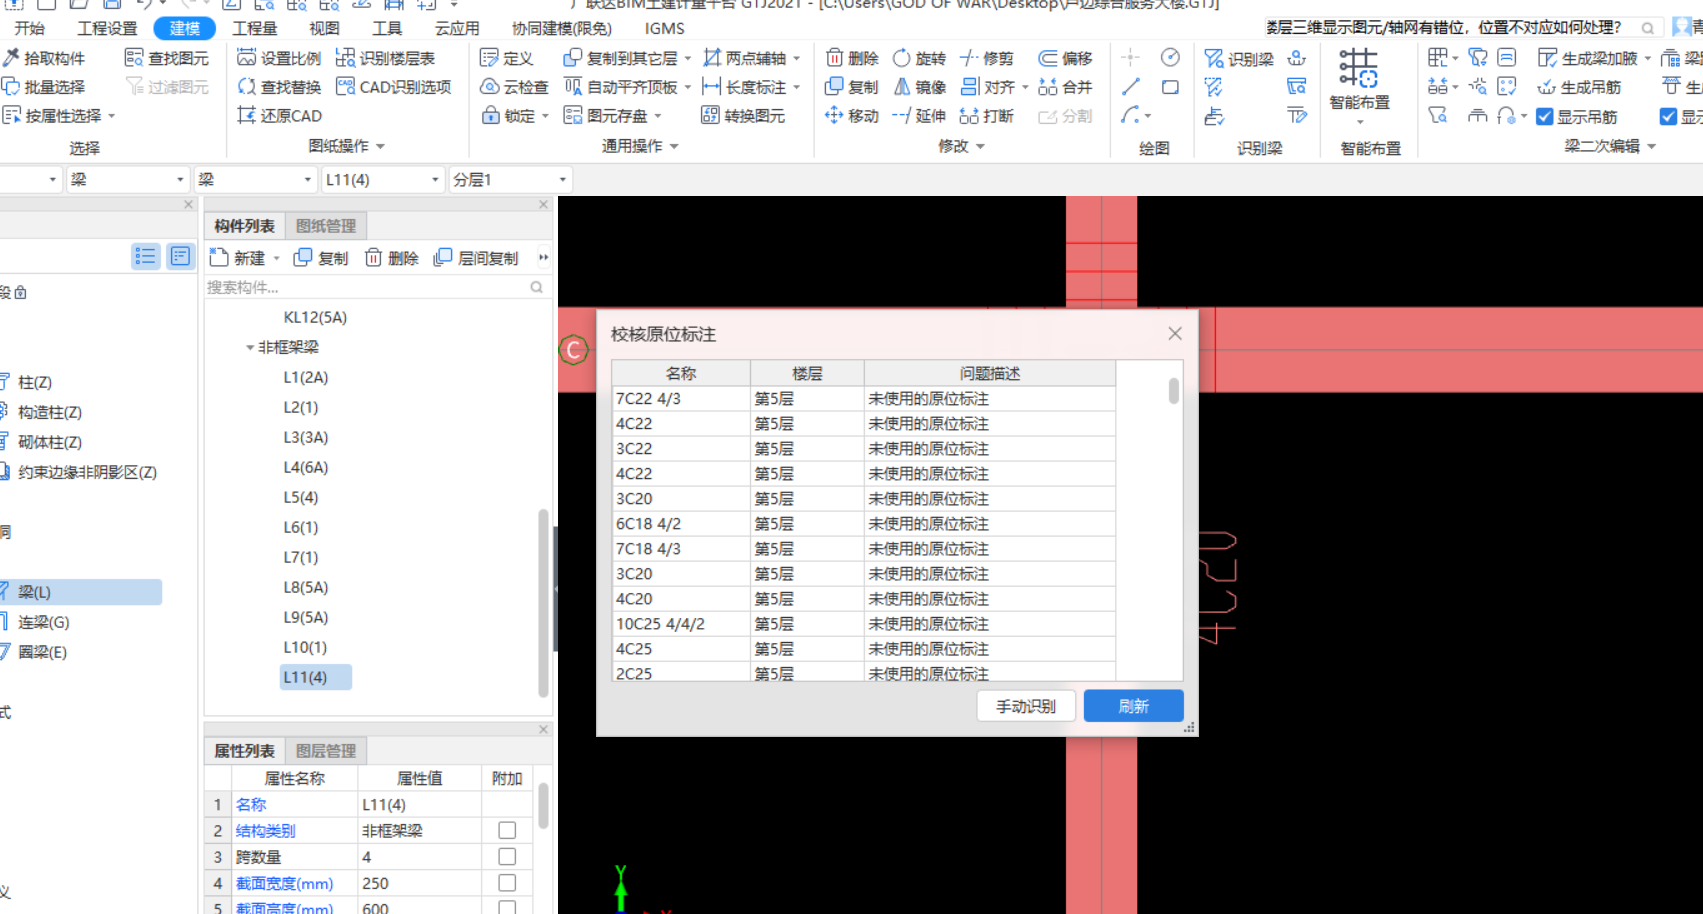Expand 按属性选择 dropdown arrow

[111, 116]
